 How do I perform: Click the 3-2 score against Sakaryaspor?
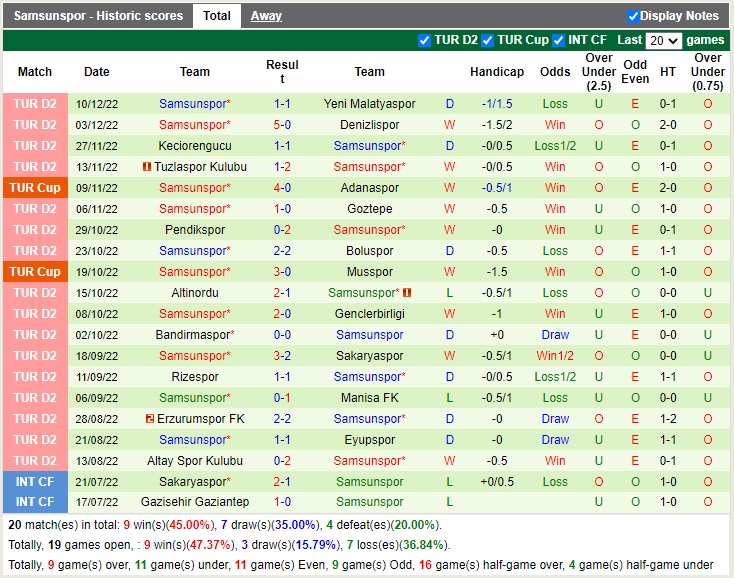click(282, 356)
